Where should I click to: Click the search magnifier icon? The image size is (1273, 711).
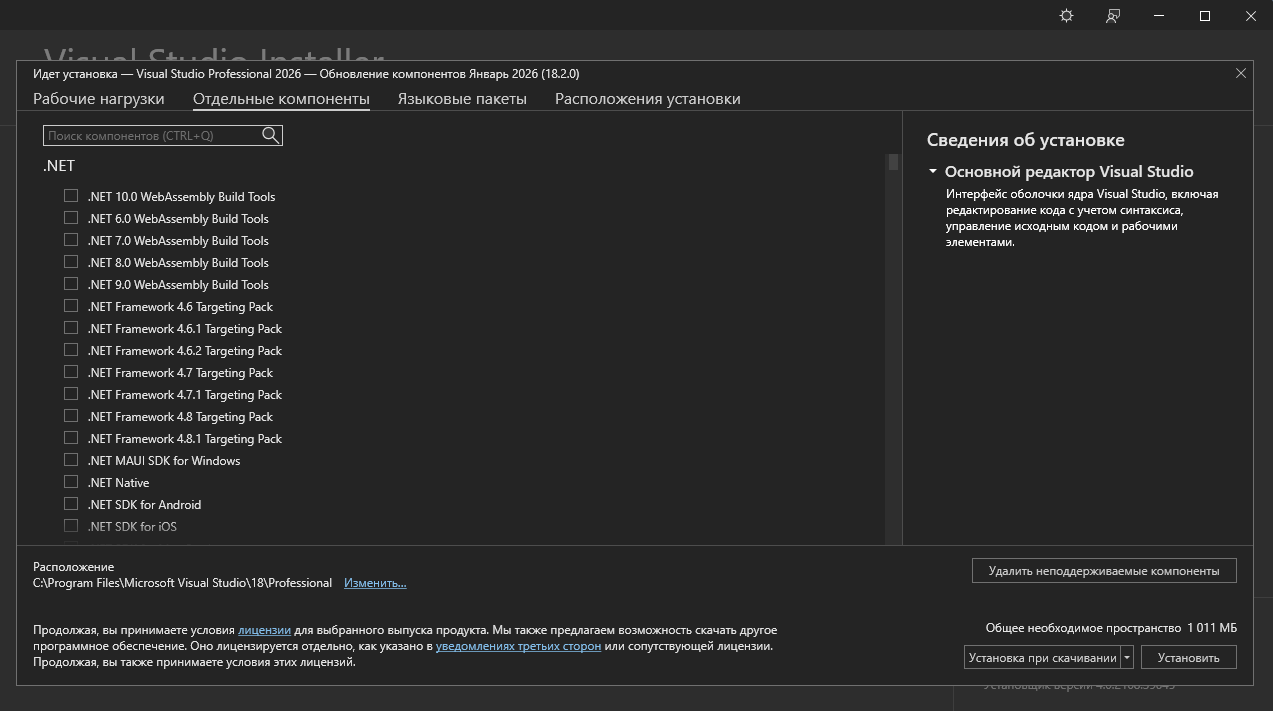pos(270,135)
